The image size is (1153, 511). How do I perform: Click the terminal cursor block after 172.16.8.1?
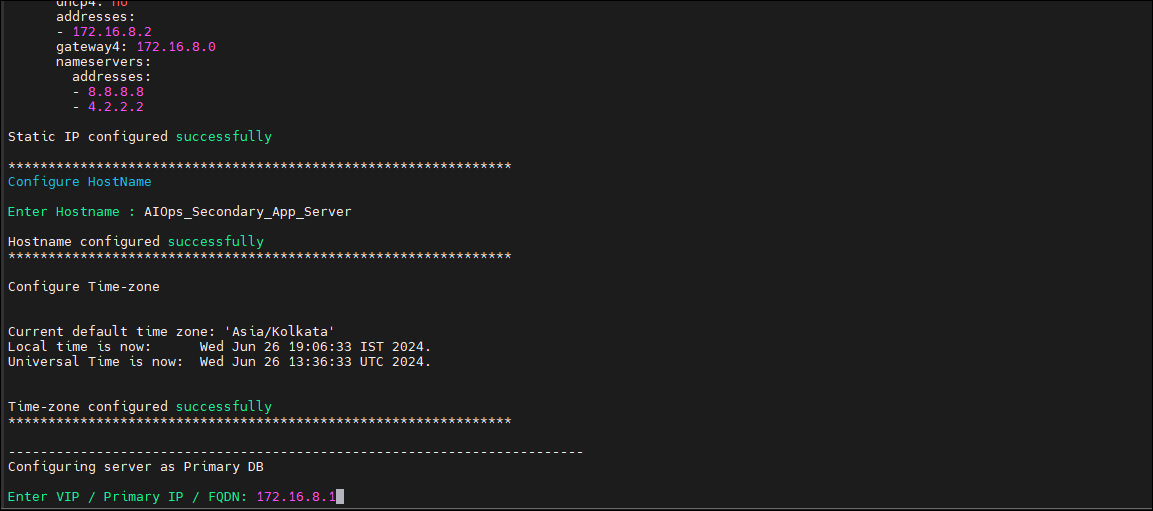340,497
